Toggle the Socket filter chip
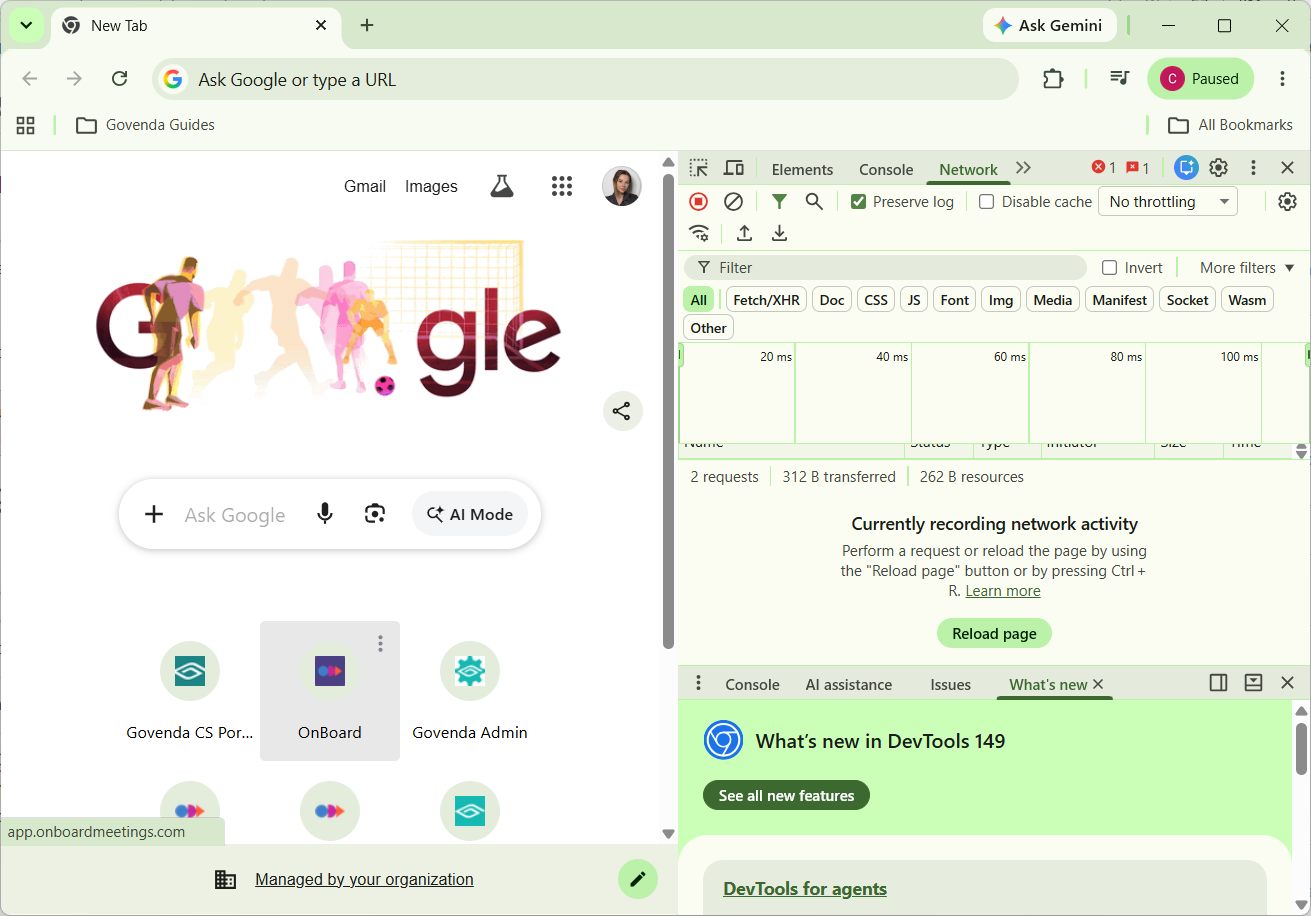Image resolution: width=1311 pixels, height=916 pixels. (x=1188, y=300)
